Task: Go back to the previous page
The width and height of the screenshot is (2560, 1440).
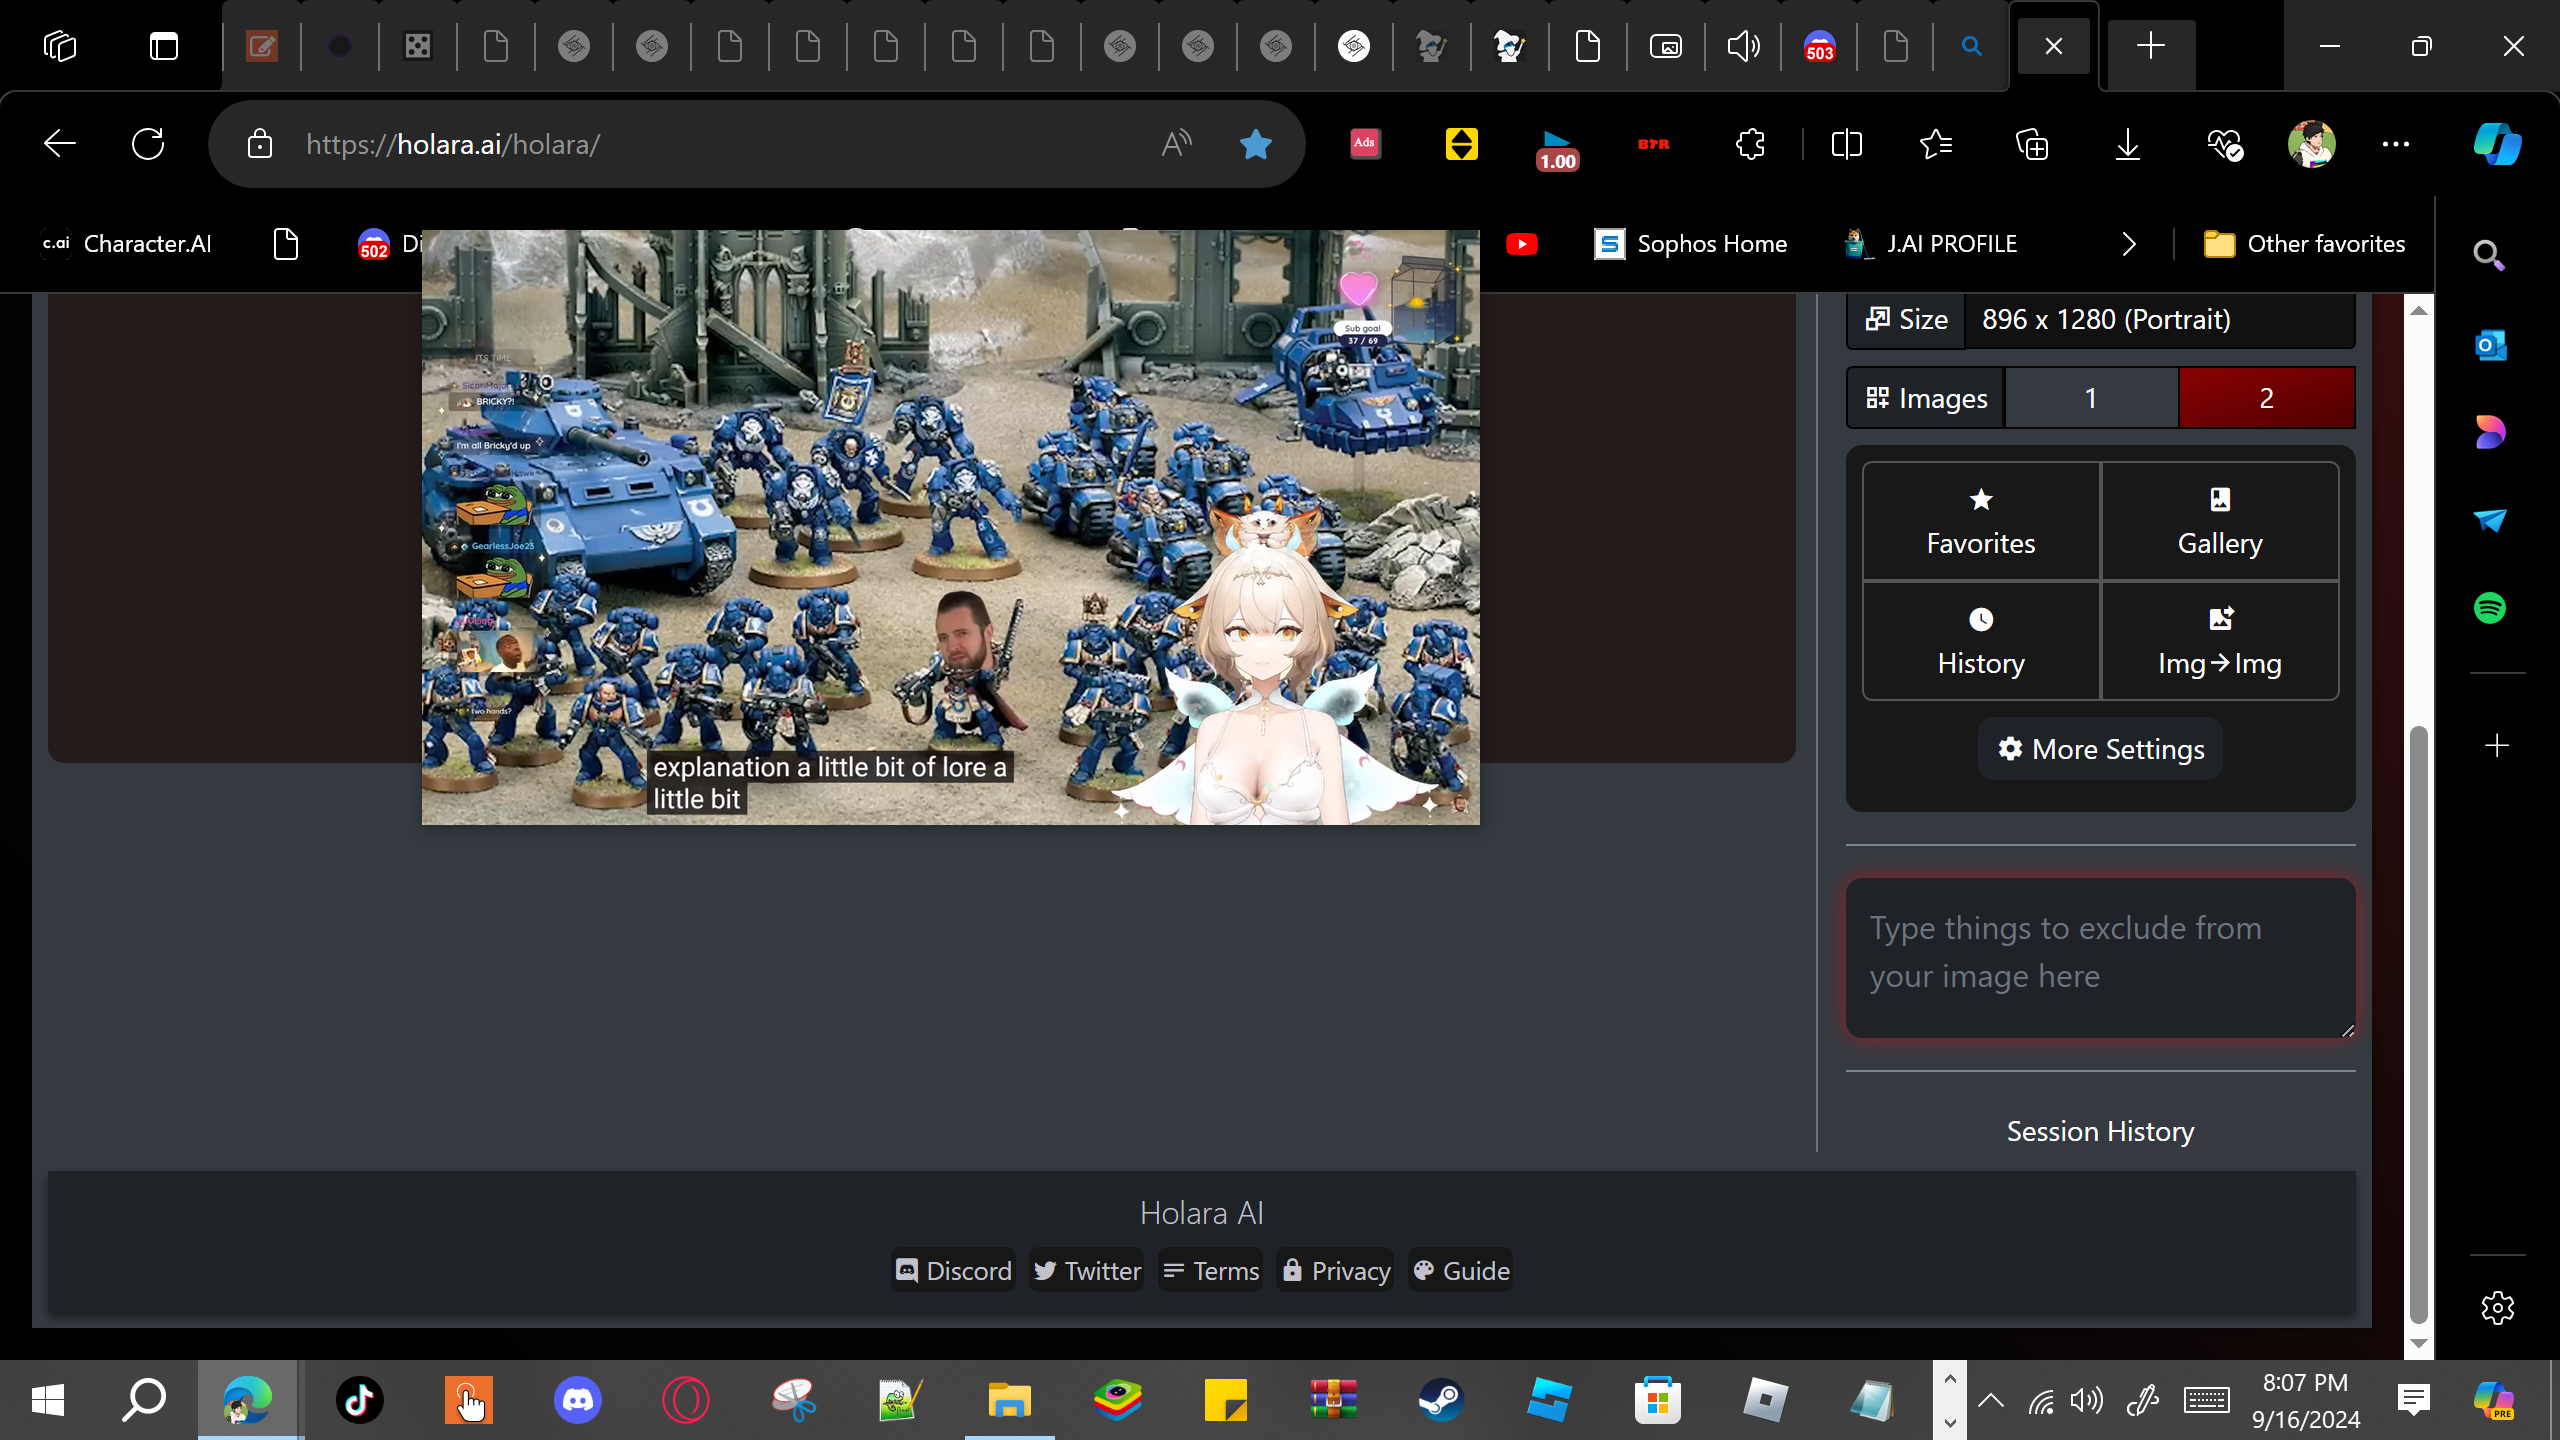Action: (x=60, y=144)
